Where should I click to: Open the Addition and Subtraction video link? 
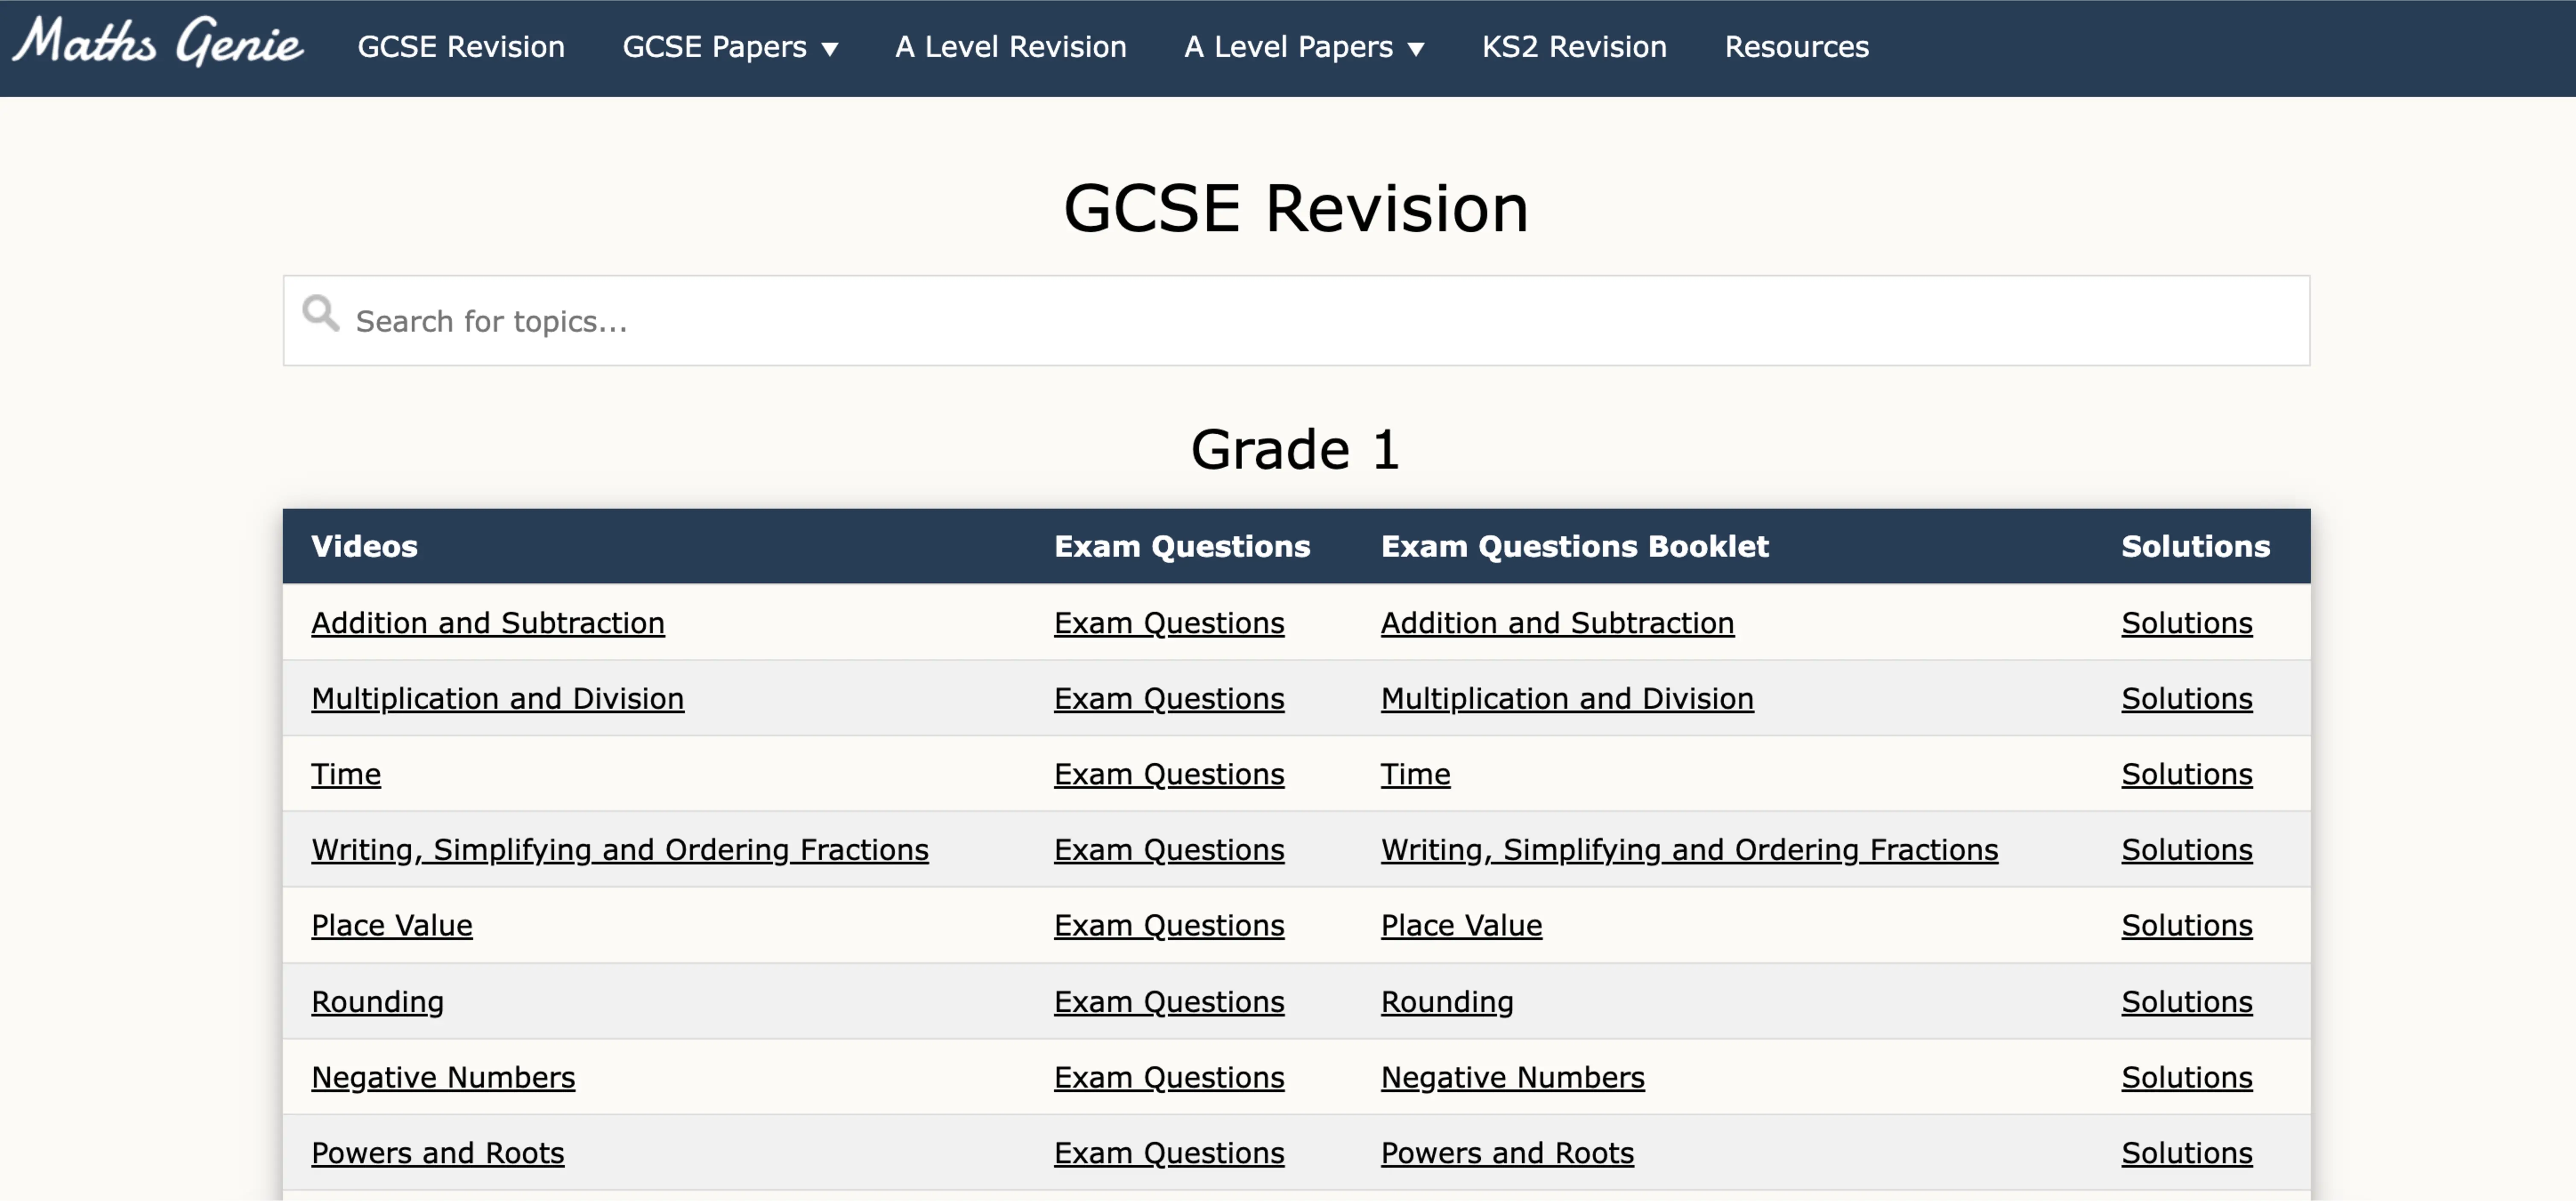point(488,622)
